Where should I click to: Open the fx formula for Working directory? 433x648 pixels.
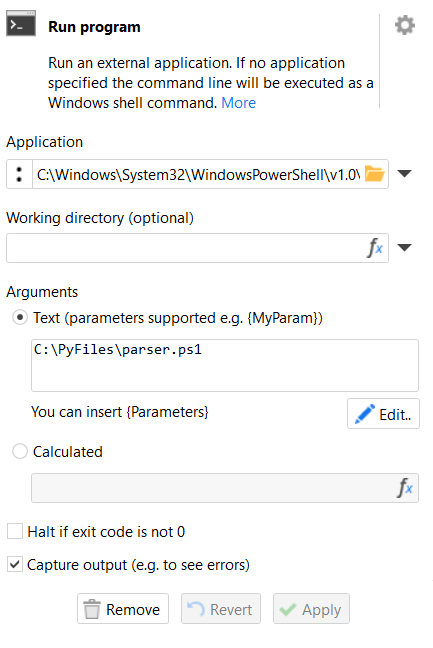coord(375,248)
